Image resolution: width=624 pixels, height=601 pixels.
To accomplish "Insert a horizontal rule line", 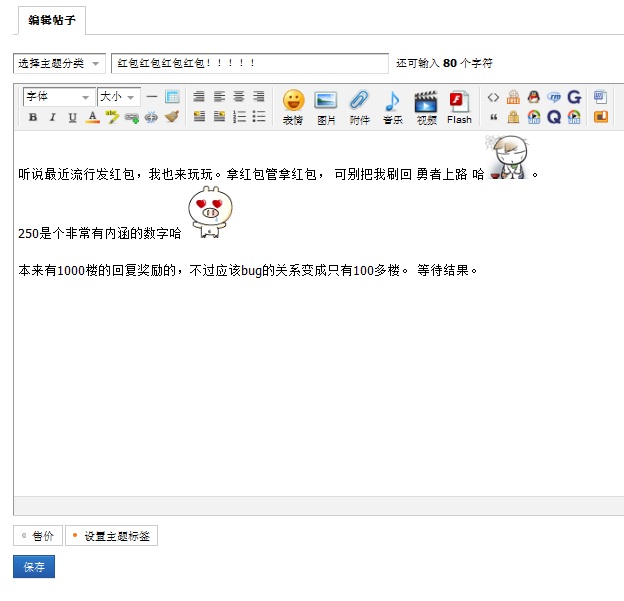I will click(152, 97).
